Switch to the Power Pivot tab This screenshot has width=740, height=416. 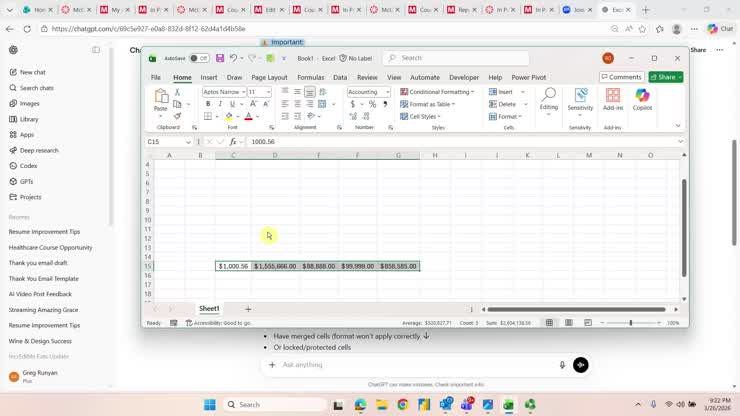[x=529, y=77]
